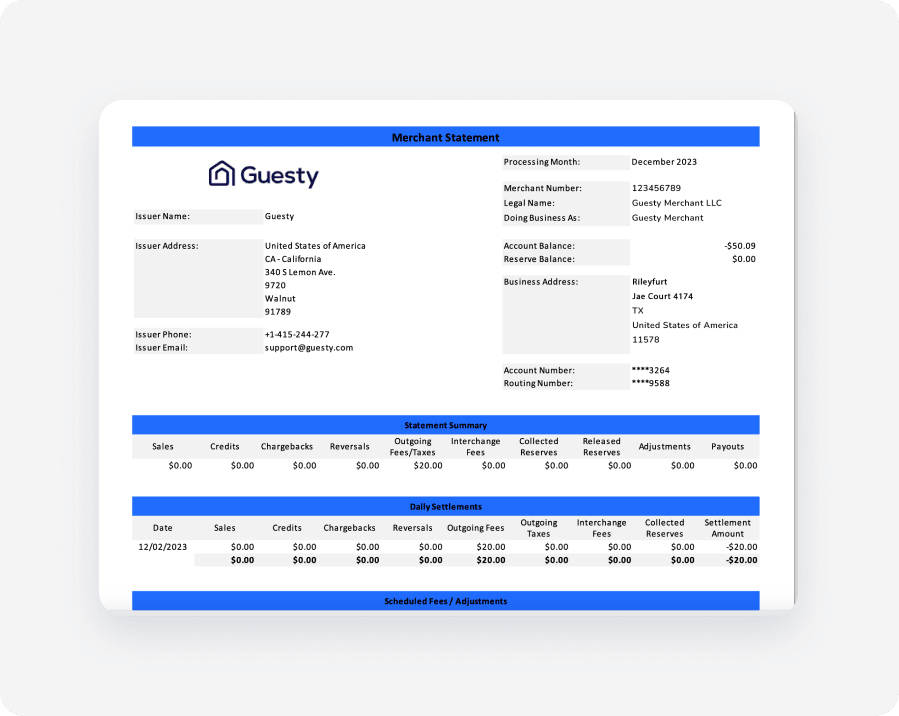Select phone number +1-415-244-277
Viewport: 899px width, 716px height.
[297, 335]
